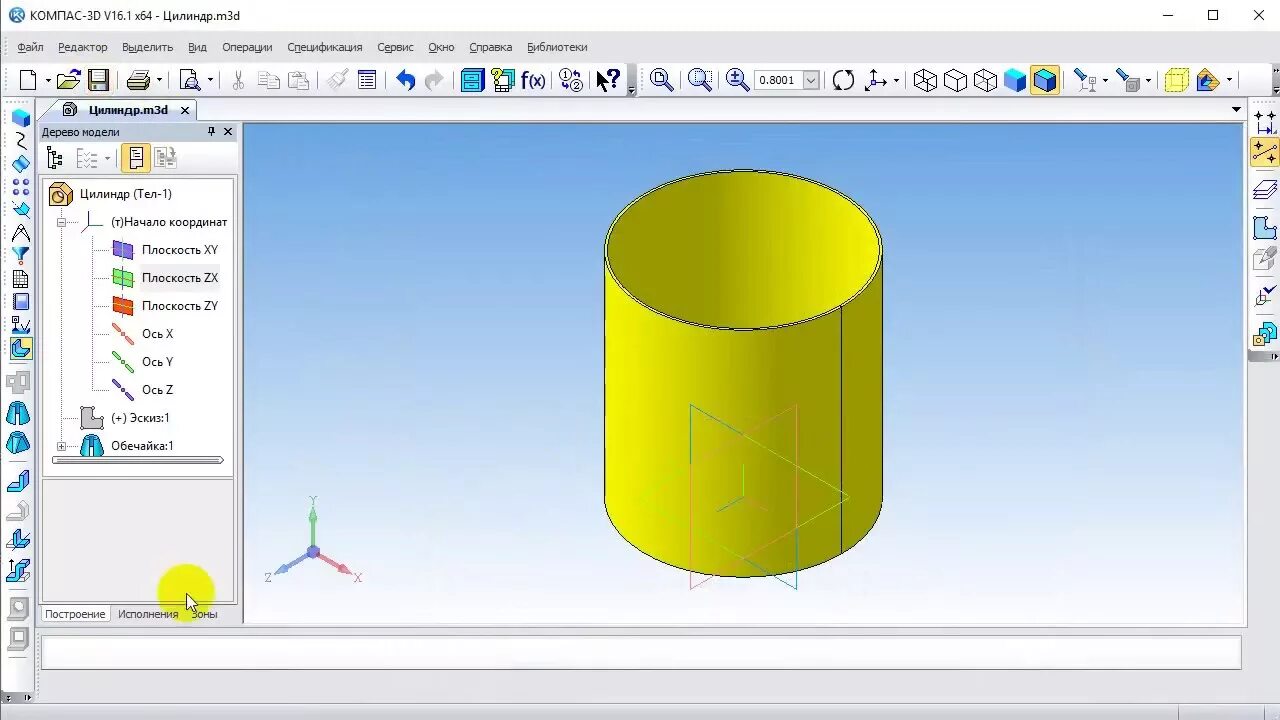Open the Print dropdown arrow
This screenshot has height=720, width=1280.
(x=159, y=81)
